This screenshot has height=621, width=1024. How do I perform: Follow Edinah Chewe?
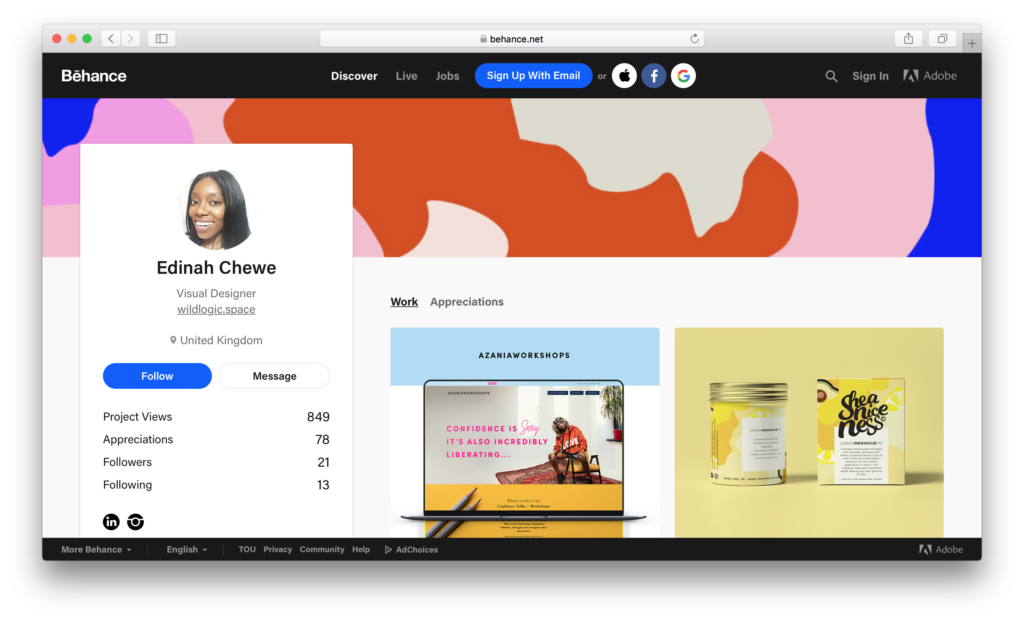[157, 376]
